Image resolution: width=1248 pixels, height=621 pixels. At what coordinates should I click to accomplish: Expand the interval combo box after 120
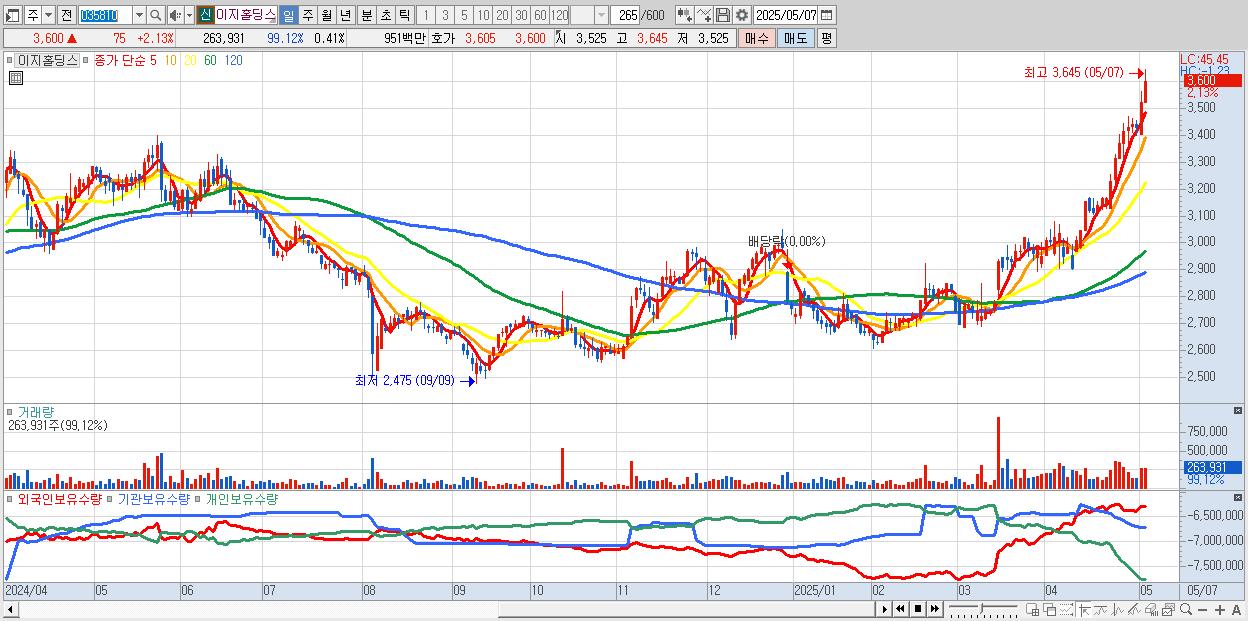[601, 15]
